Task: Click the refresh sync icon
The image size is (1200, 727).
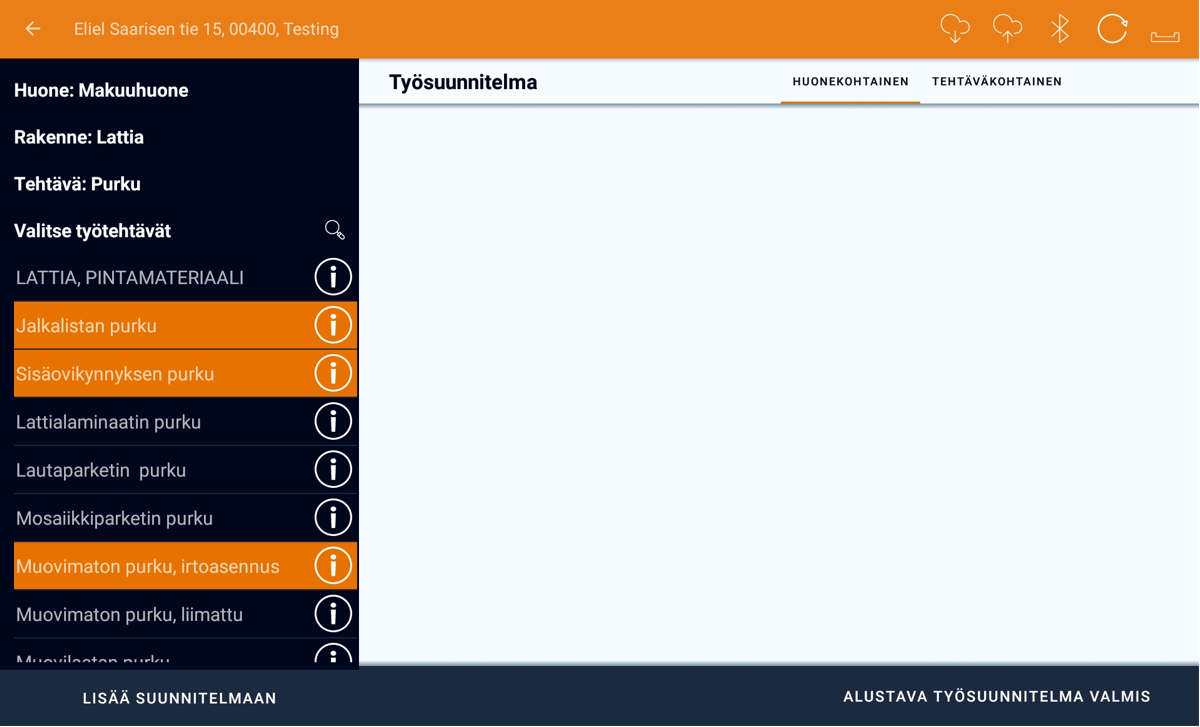Action: 1112,29
